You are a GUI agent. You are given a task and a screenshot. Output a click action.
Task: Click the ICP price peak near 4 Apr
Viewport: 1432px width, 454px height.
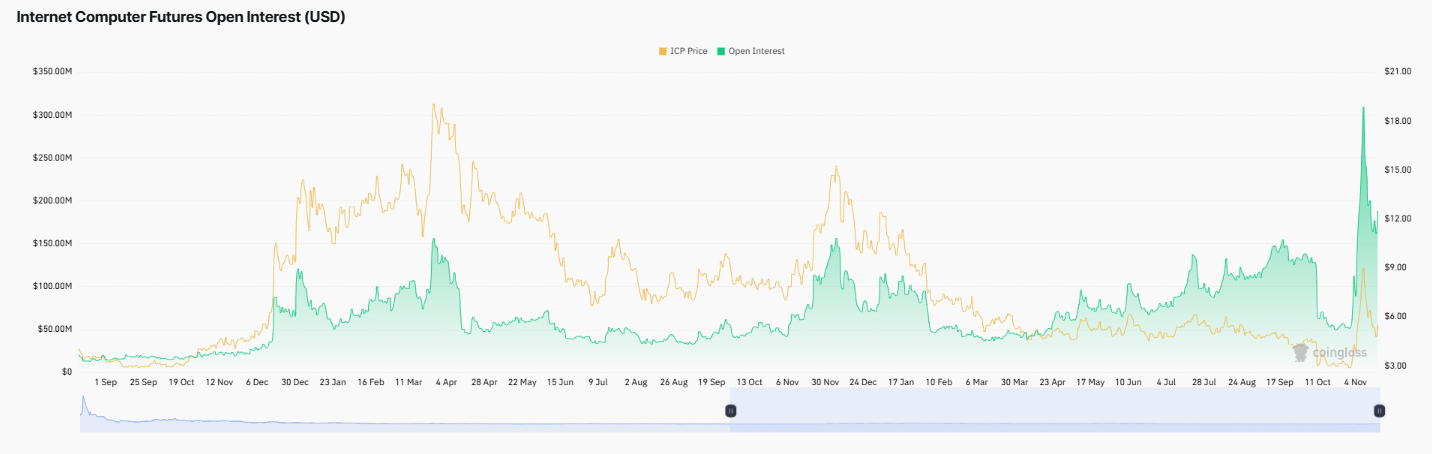pyautogui.click(x=433, y=105)
